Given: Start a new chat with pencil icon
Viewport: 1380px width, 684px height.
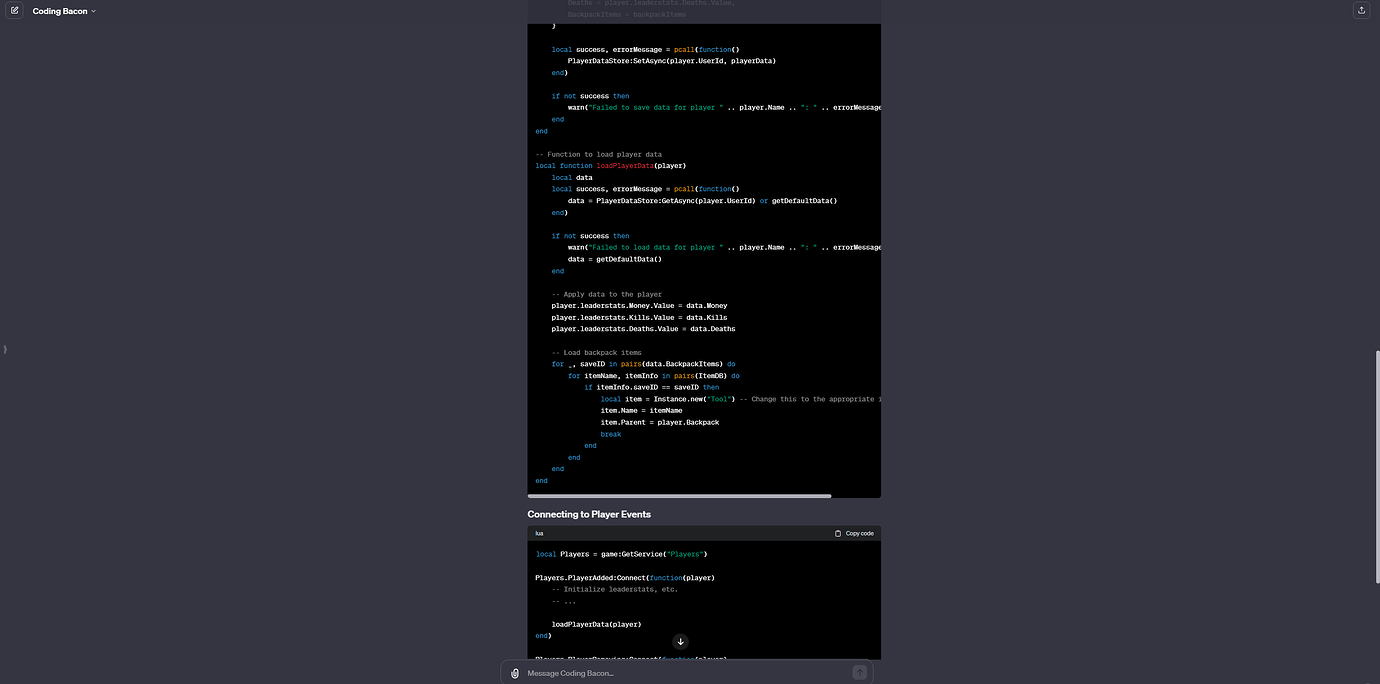Looking at the screenshot, I should 15,11.
